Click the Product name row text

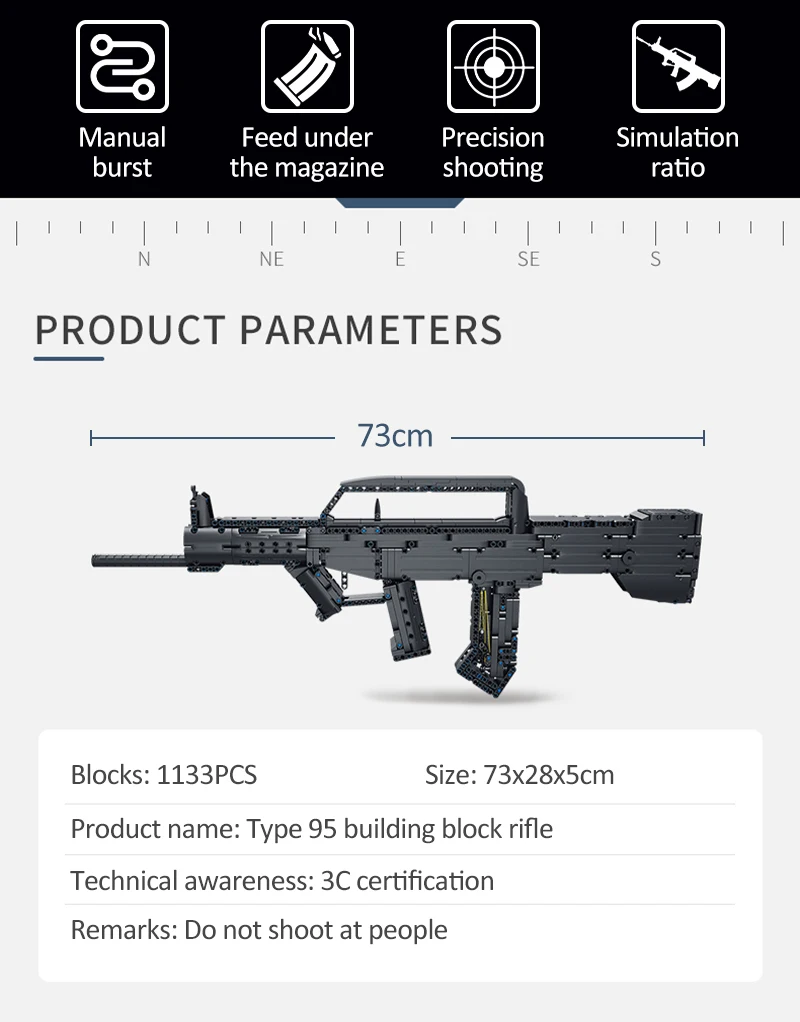coord(312,829)
